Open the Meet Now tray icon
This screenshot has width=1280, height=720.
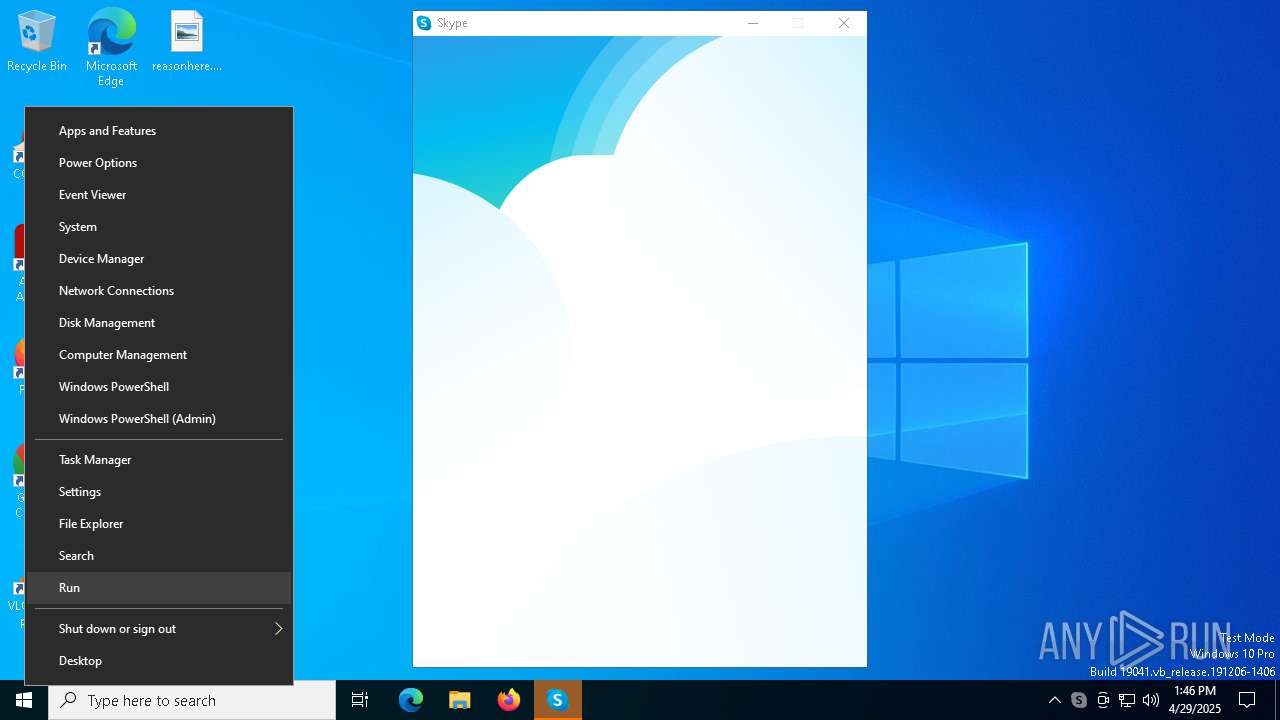(1103, 700)
